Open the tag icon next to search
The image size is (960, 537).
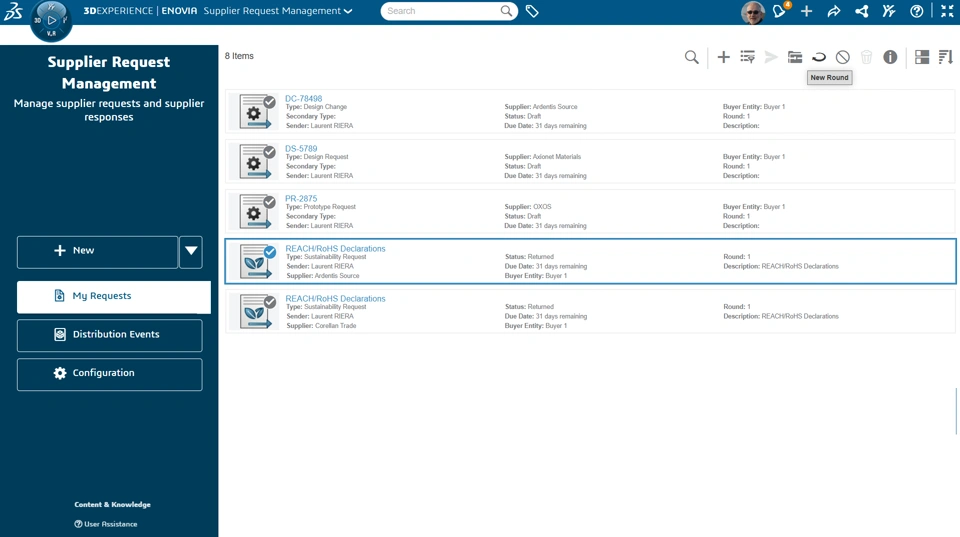pos(532,11)
